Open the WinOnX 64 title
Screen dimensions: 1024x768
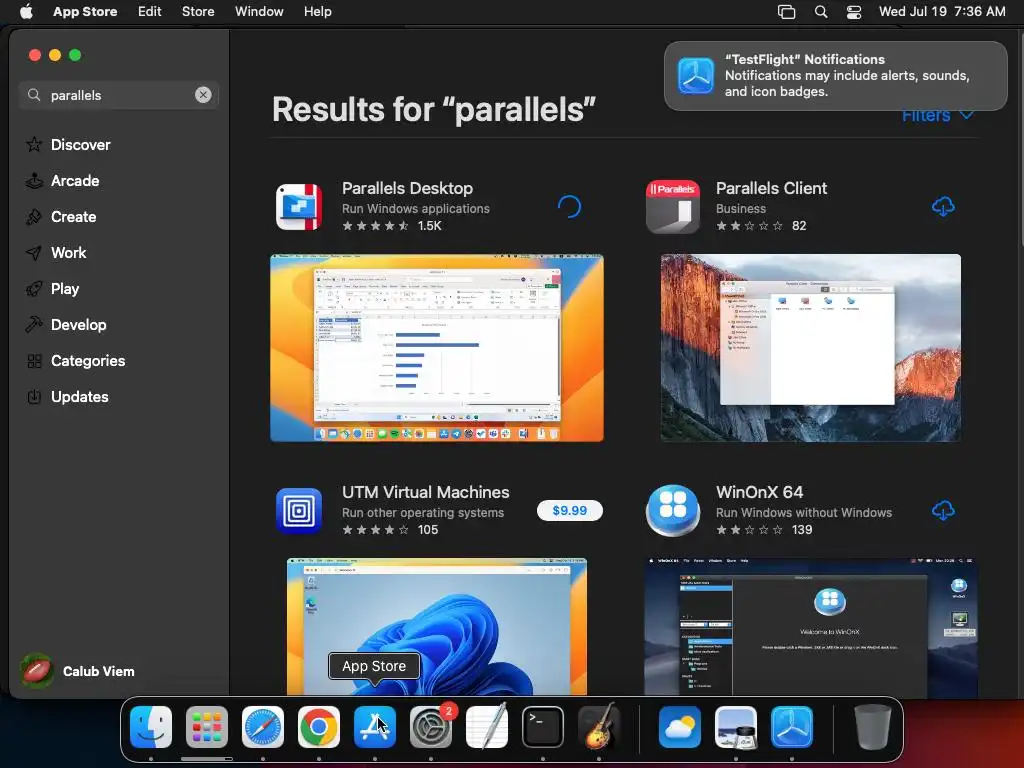tap(760, 492)
